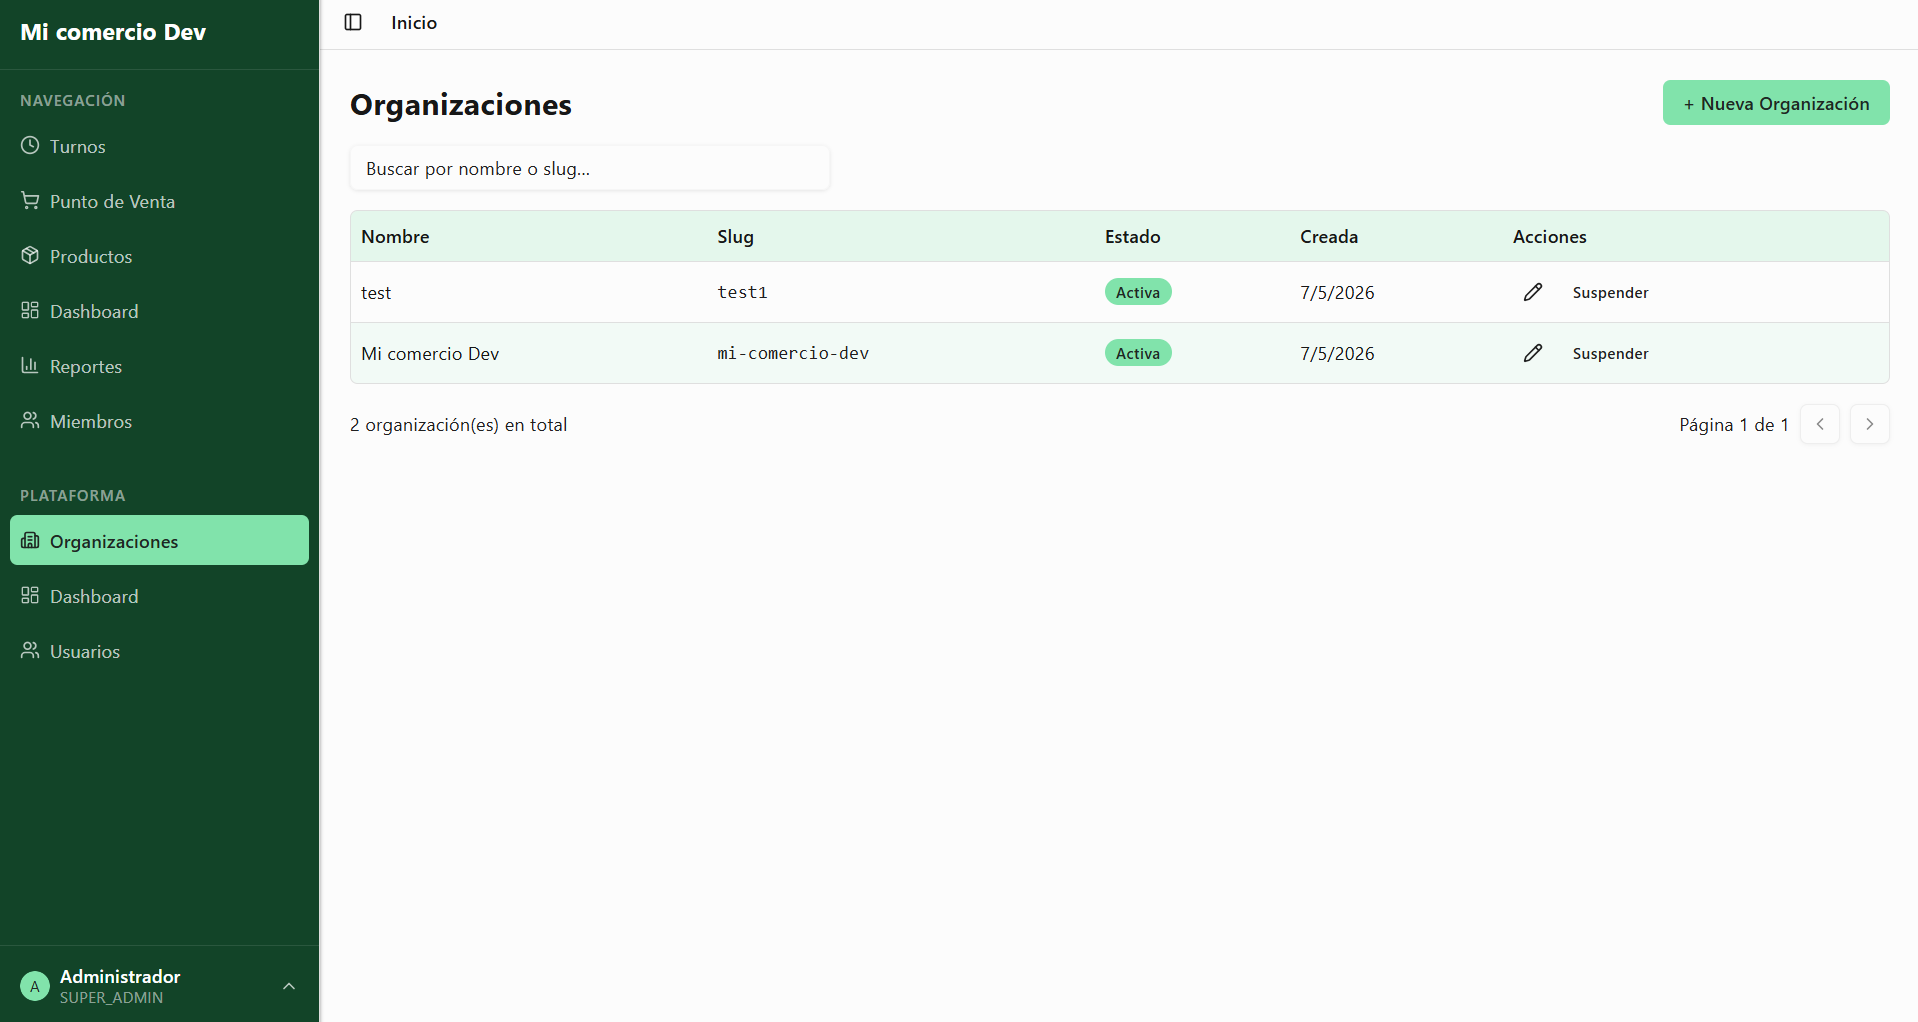Click the Miembros people icon

(30, 421)
